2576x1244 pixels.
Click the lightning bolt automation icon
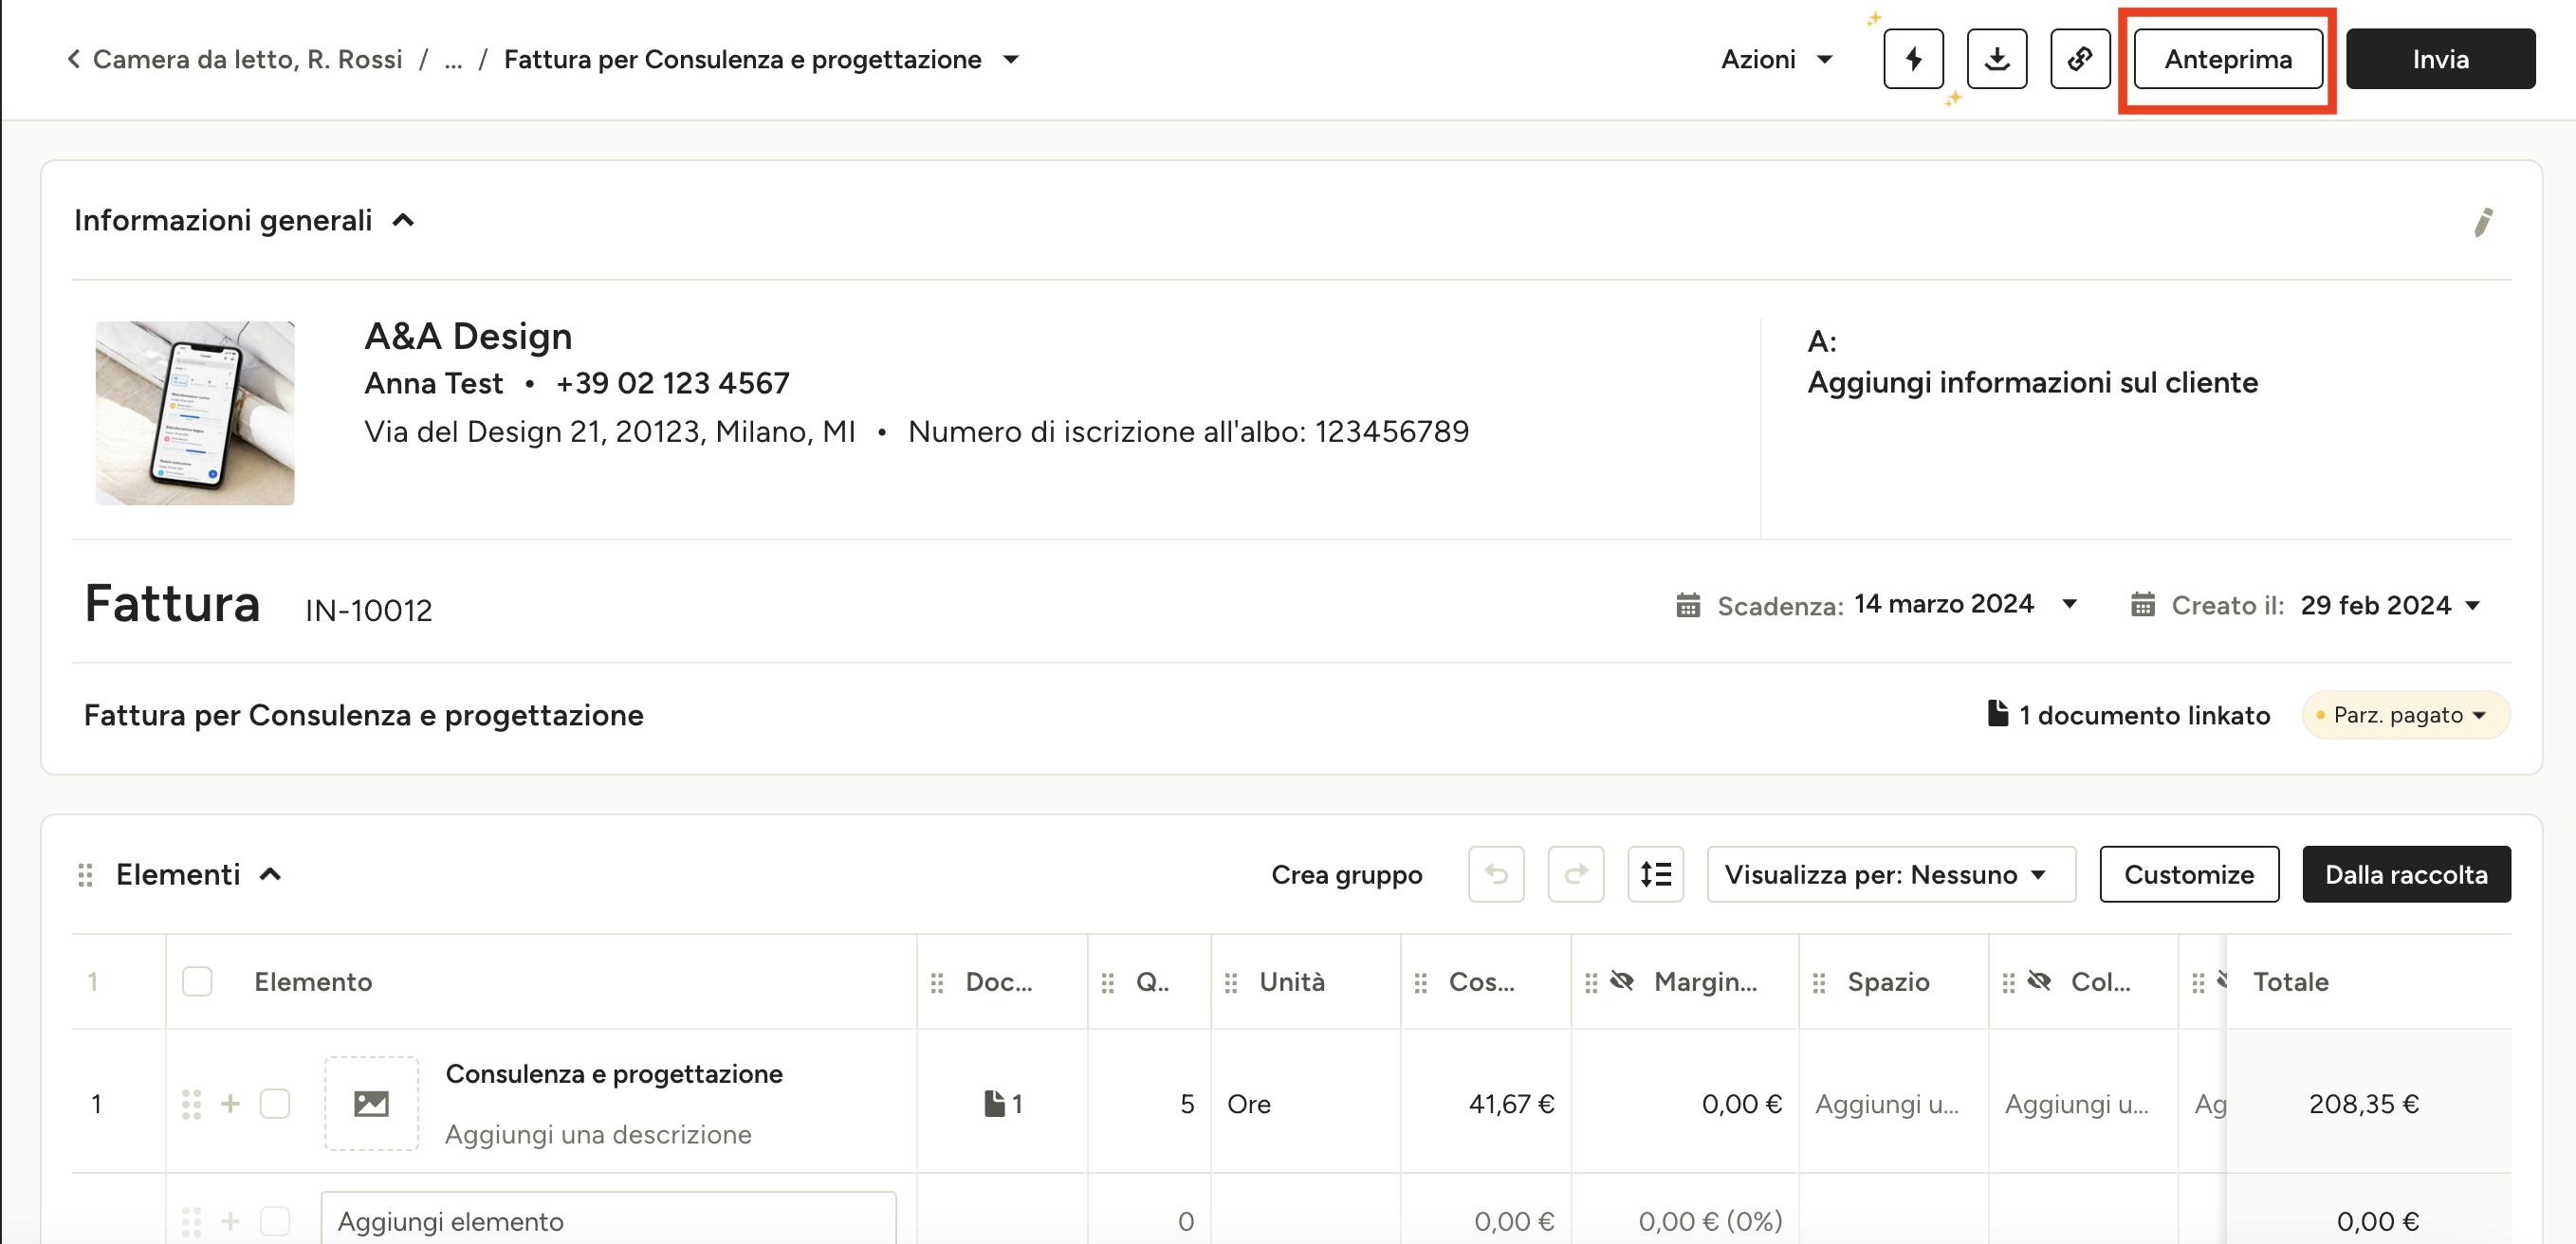point(1913,59)
